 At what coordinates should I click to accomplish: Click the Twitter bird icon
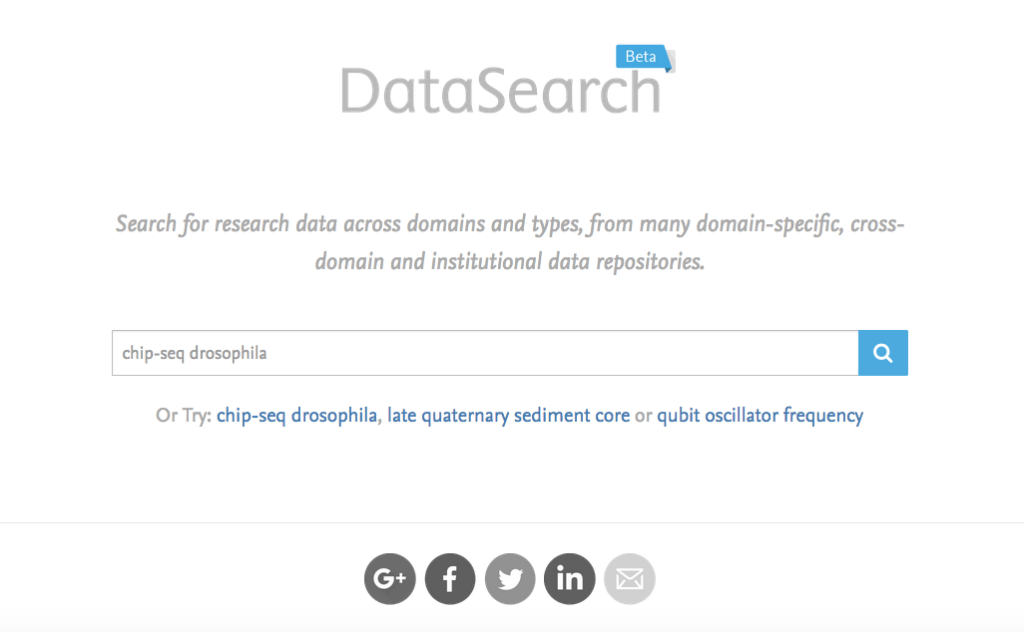tap(510, 578)
